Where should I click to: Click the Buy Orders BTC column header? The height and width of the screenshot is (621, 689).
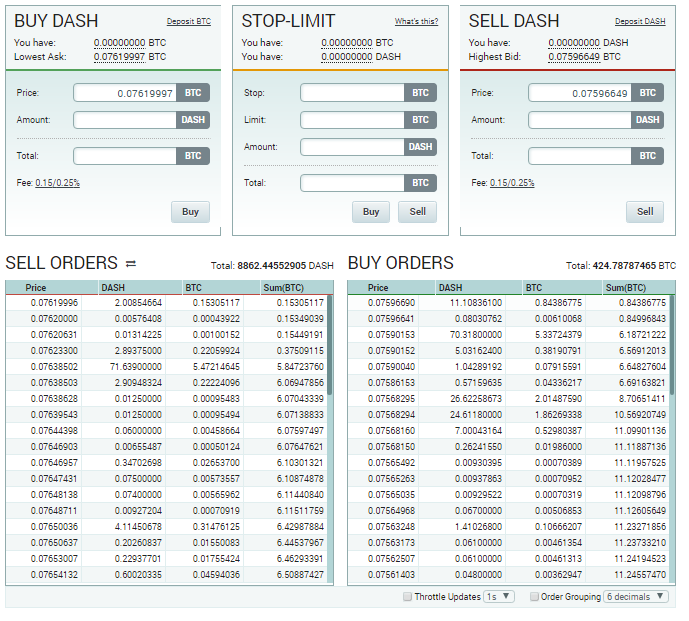click(562, 287)
